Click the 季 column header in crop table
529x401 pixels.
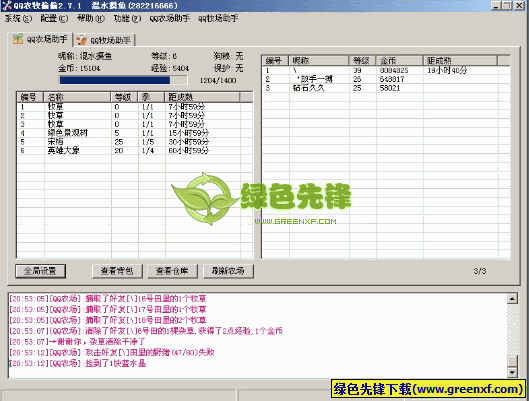click(151, 97)
